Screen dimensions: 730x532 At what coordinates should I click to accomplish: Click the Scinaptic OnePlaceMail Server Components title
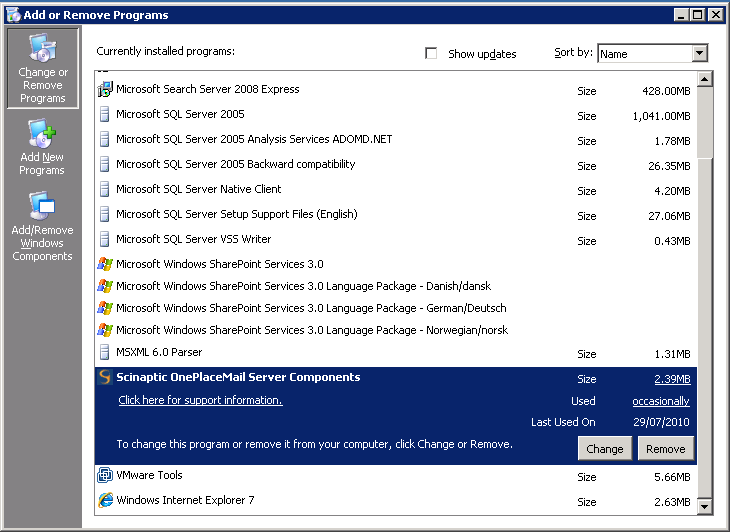[238, 377]
